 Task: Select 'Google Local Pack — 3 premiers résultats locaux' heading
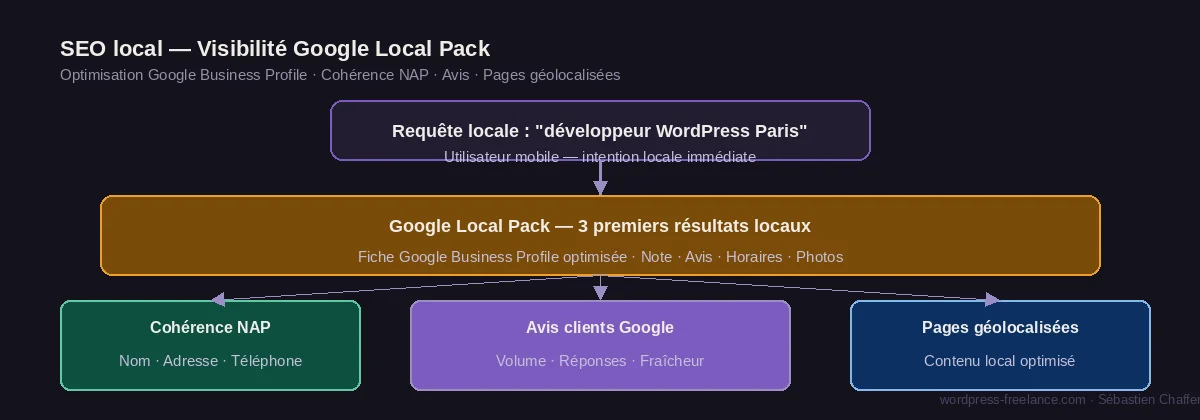(x=600, y=226)
